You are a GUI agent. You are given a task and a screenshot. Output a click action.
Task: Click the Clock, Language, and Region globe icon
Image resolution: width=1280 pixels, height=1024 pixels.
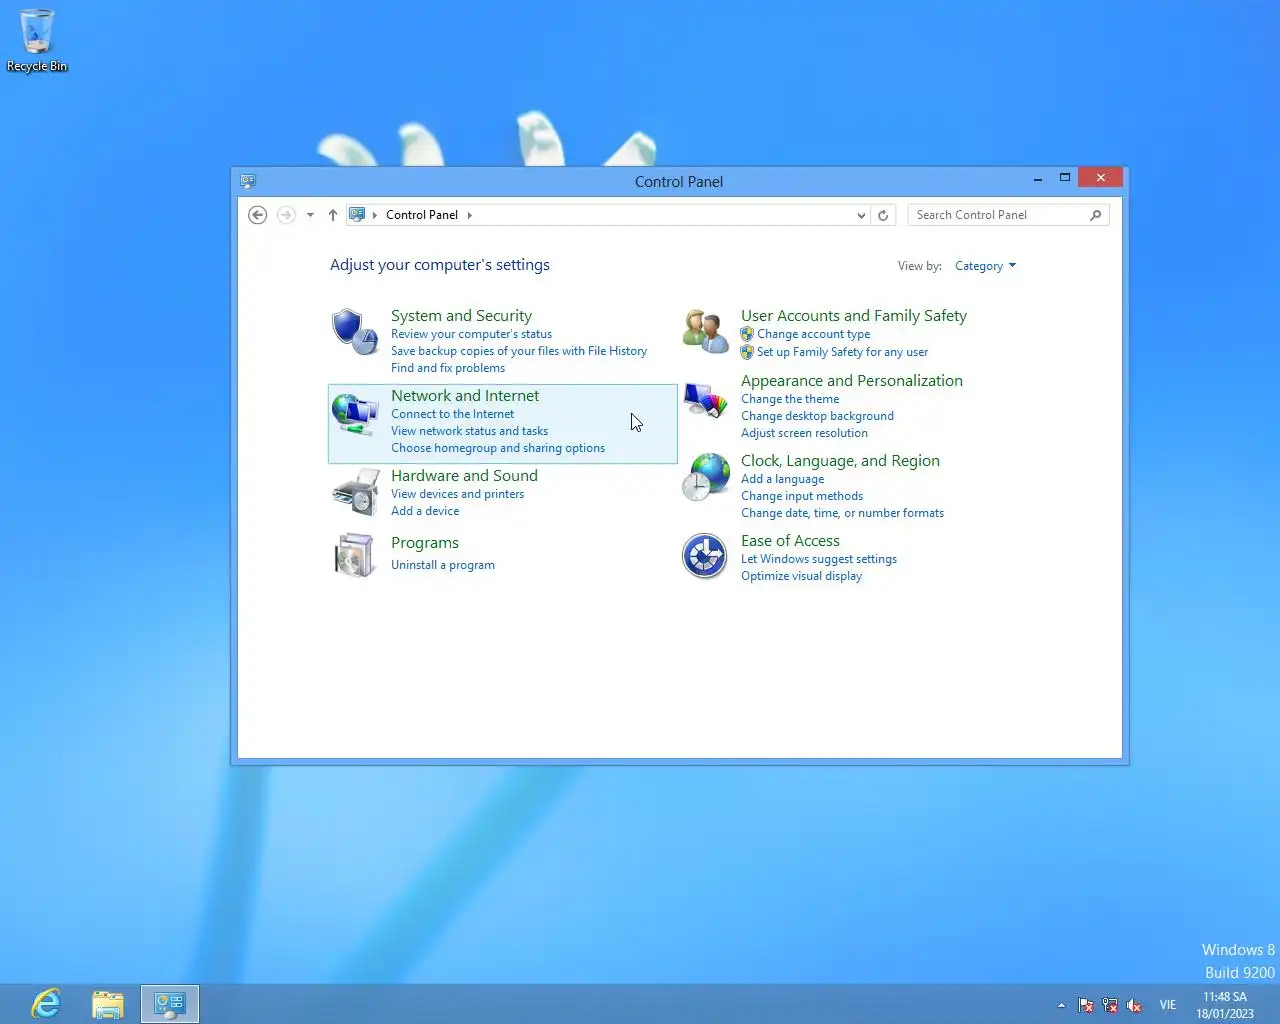[706, 477]
